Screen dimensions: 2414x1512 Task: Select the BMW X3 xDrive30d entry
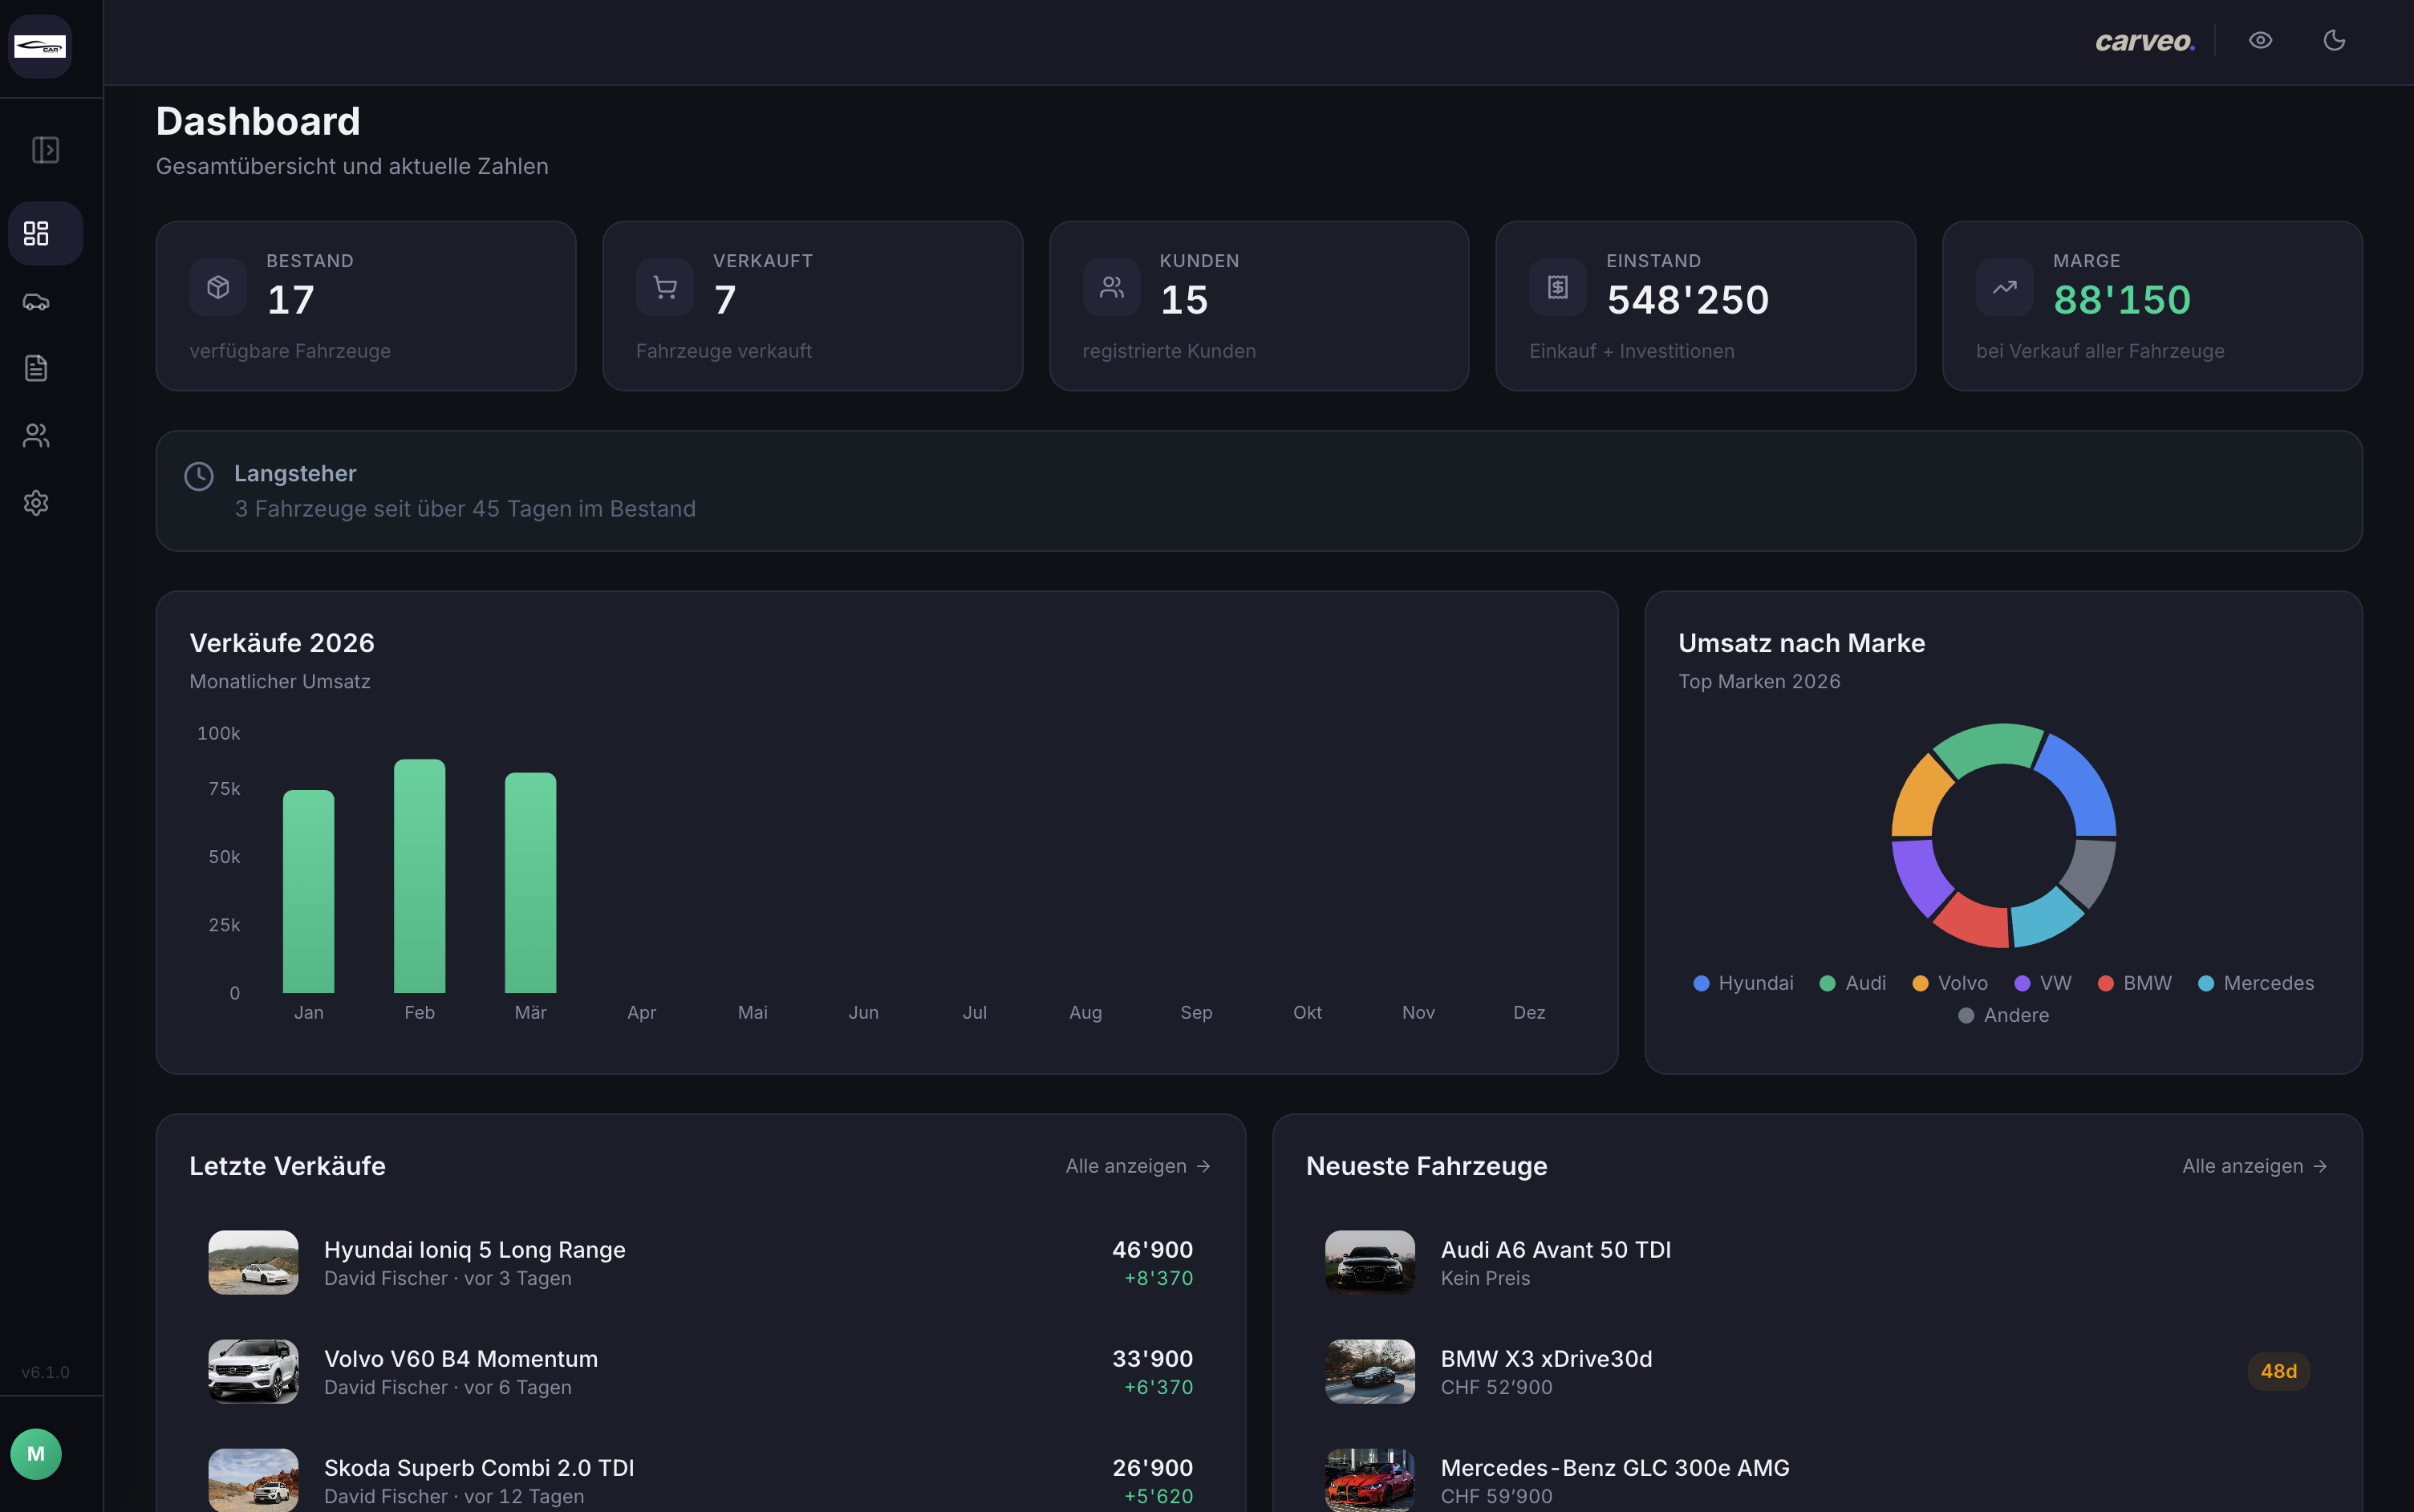pos(1545,1371)
